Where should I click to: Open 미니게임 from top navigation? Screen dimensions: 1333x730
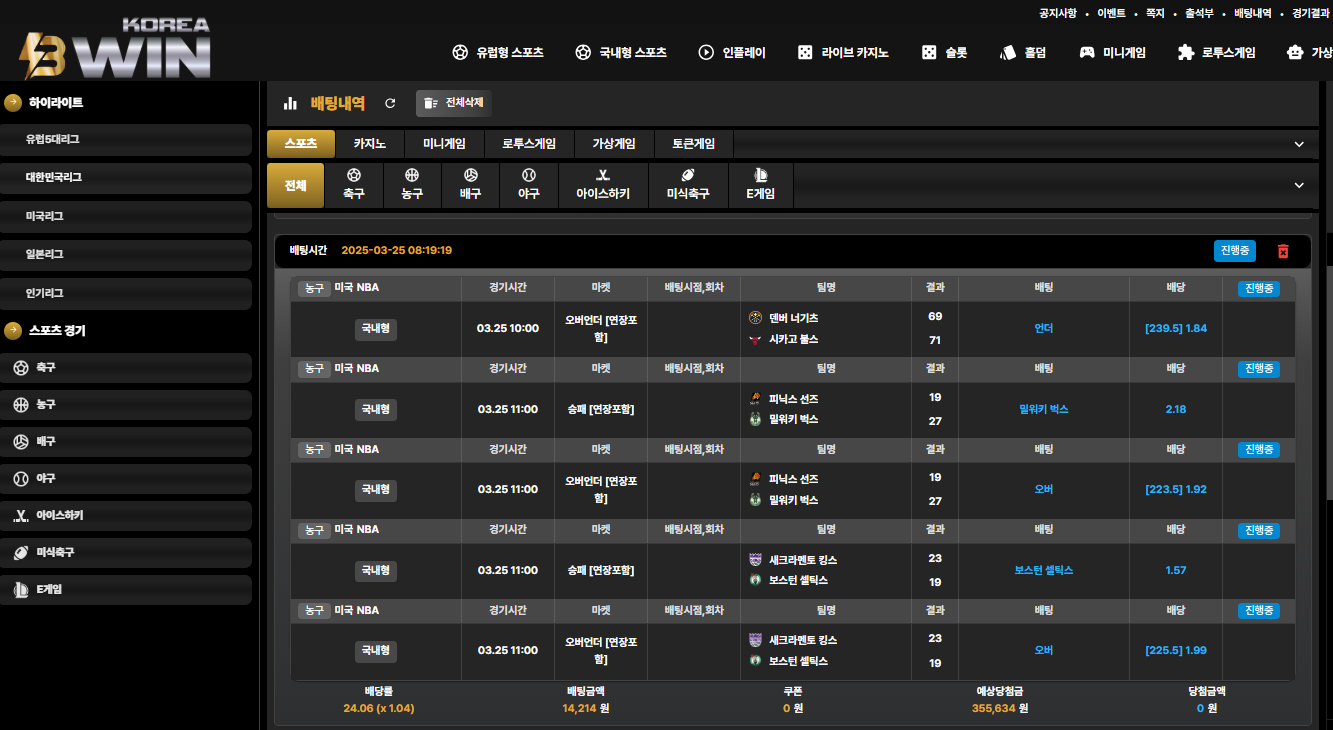coord(1112,53)
